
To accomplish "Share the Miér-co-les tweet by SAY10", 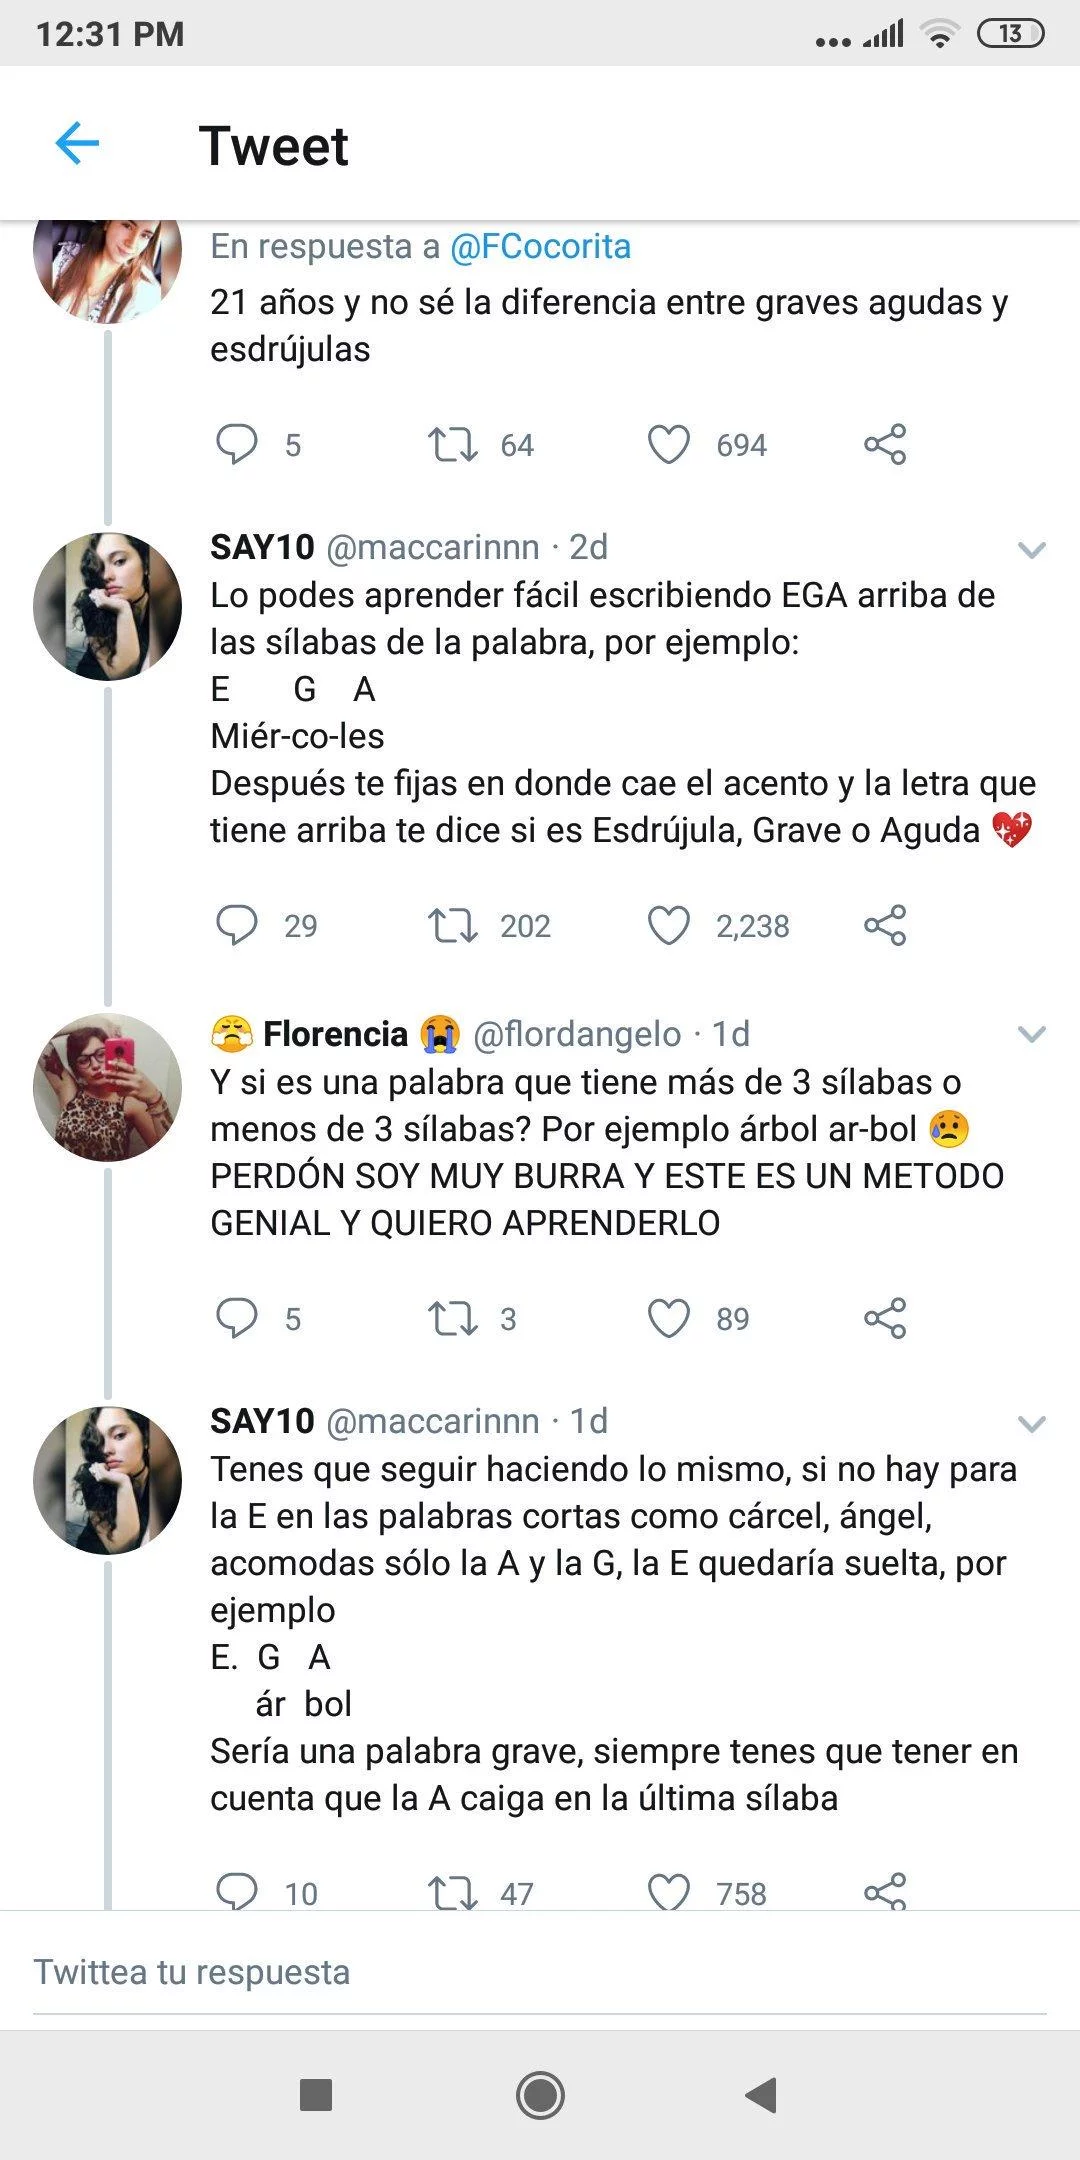I will [885, 925].
